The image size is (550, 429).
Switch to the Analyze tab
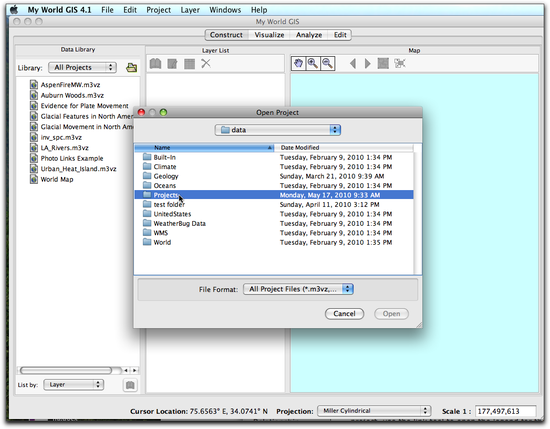[309, 35]
